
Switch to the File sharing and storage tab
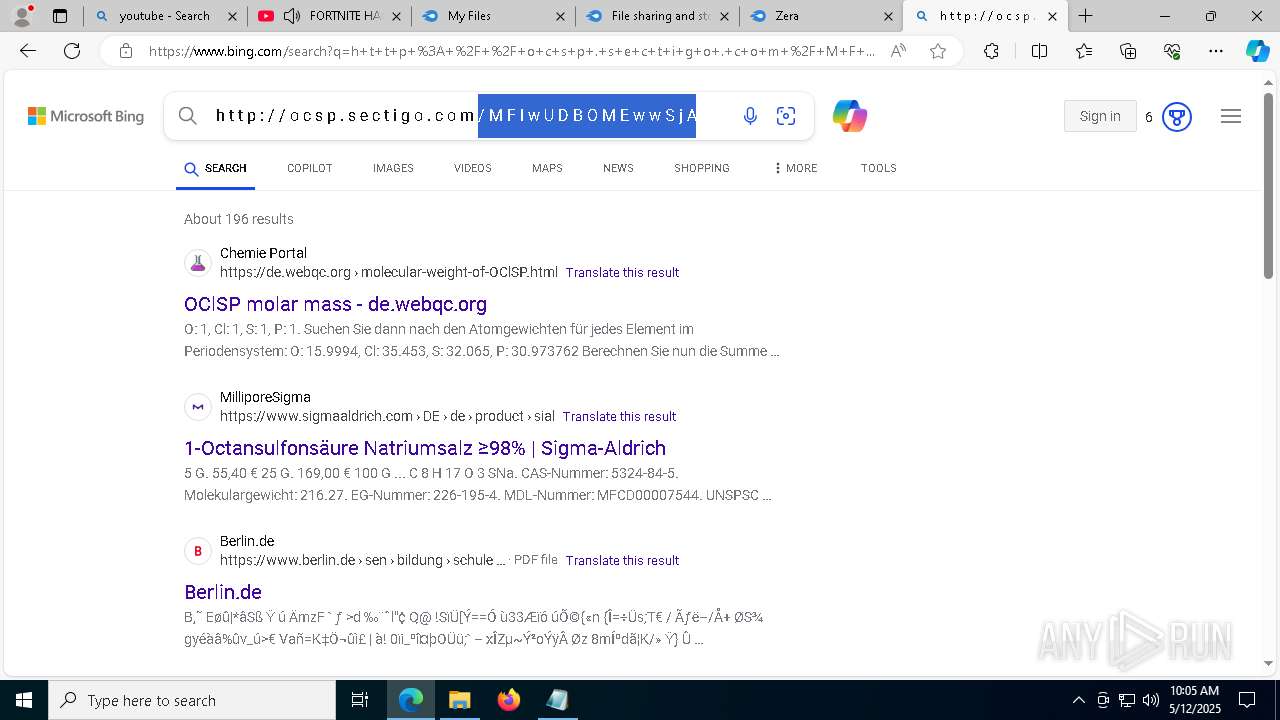point(658,16)
